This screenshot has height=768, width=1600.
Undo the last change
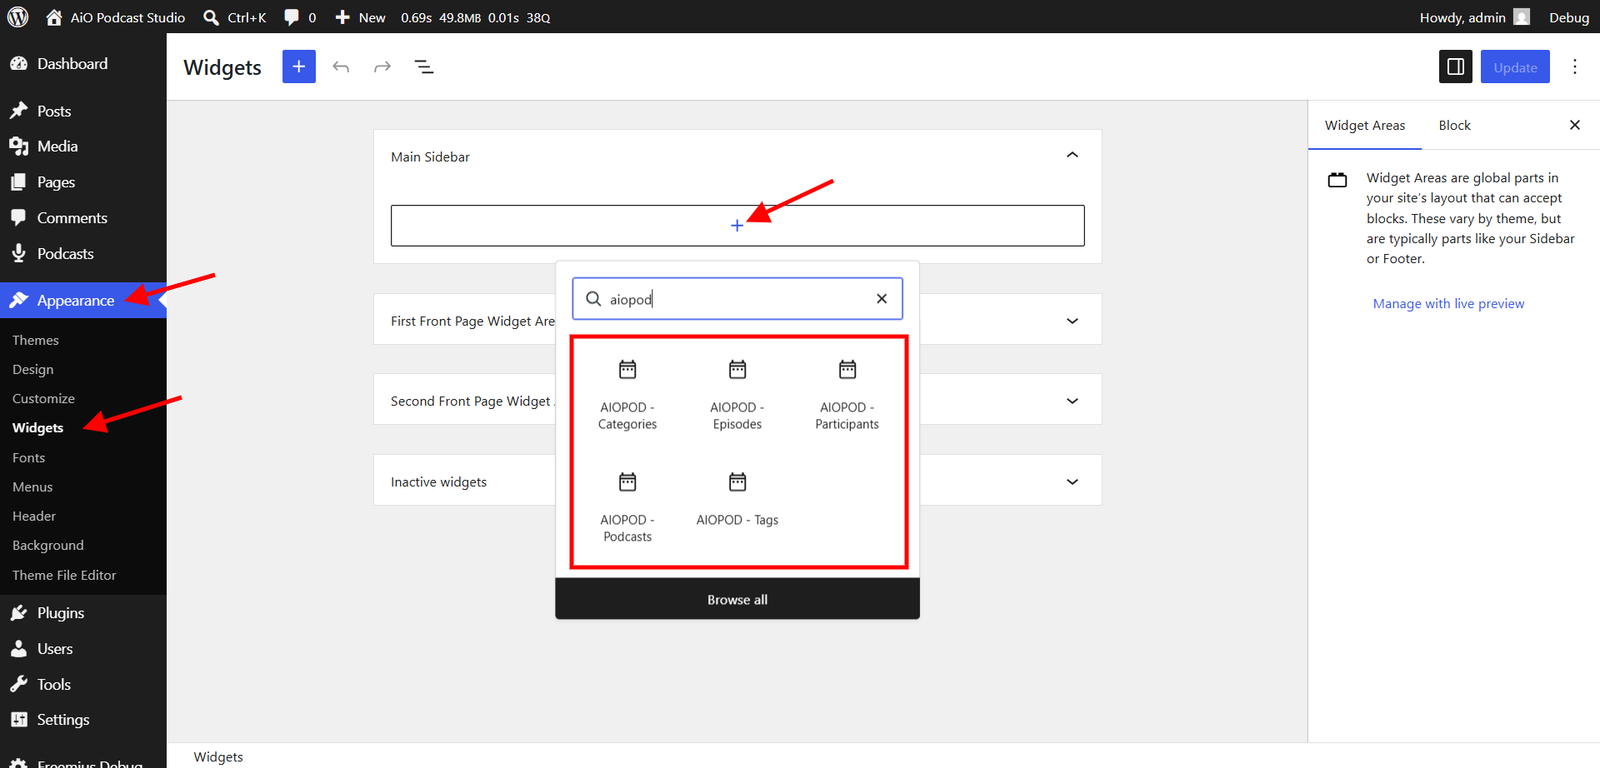click(x=341, y=67)
